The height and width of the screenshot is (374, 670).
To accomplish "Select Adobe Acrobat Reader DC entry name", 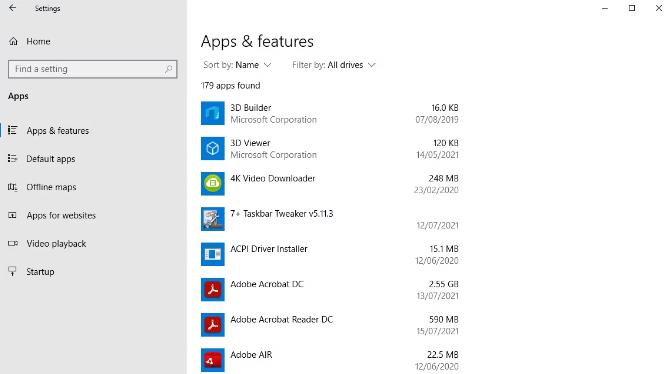I will tap(282, 319).
